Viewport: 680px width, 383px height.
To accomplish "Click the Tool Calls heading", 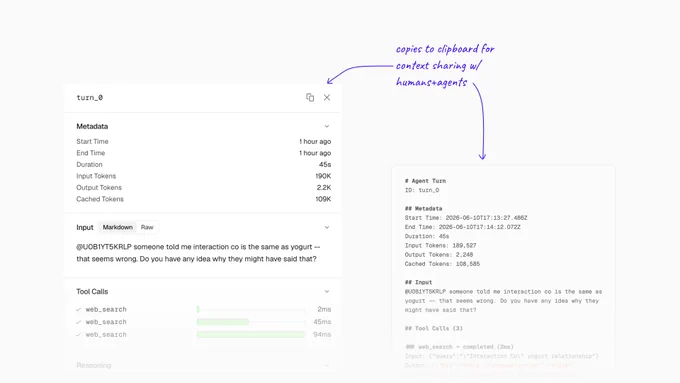I will (x=92, y=291).
